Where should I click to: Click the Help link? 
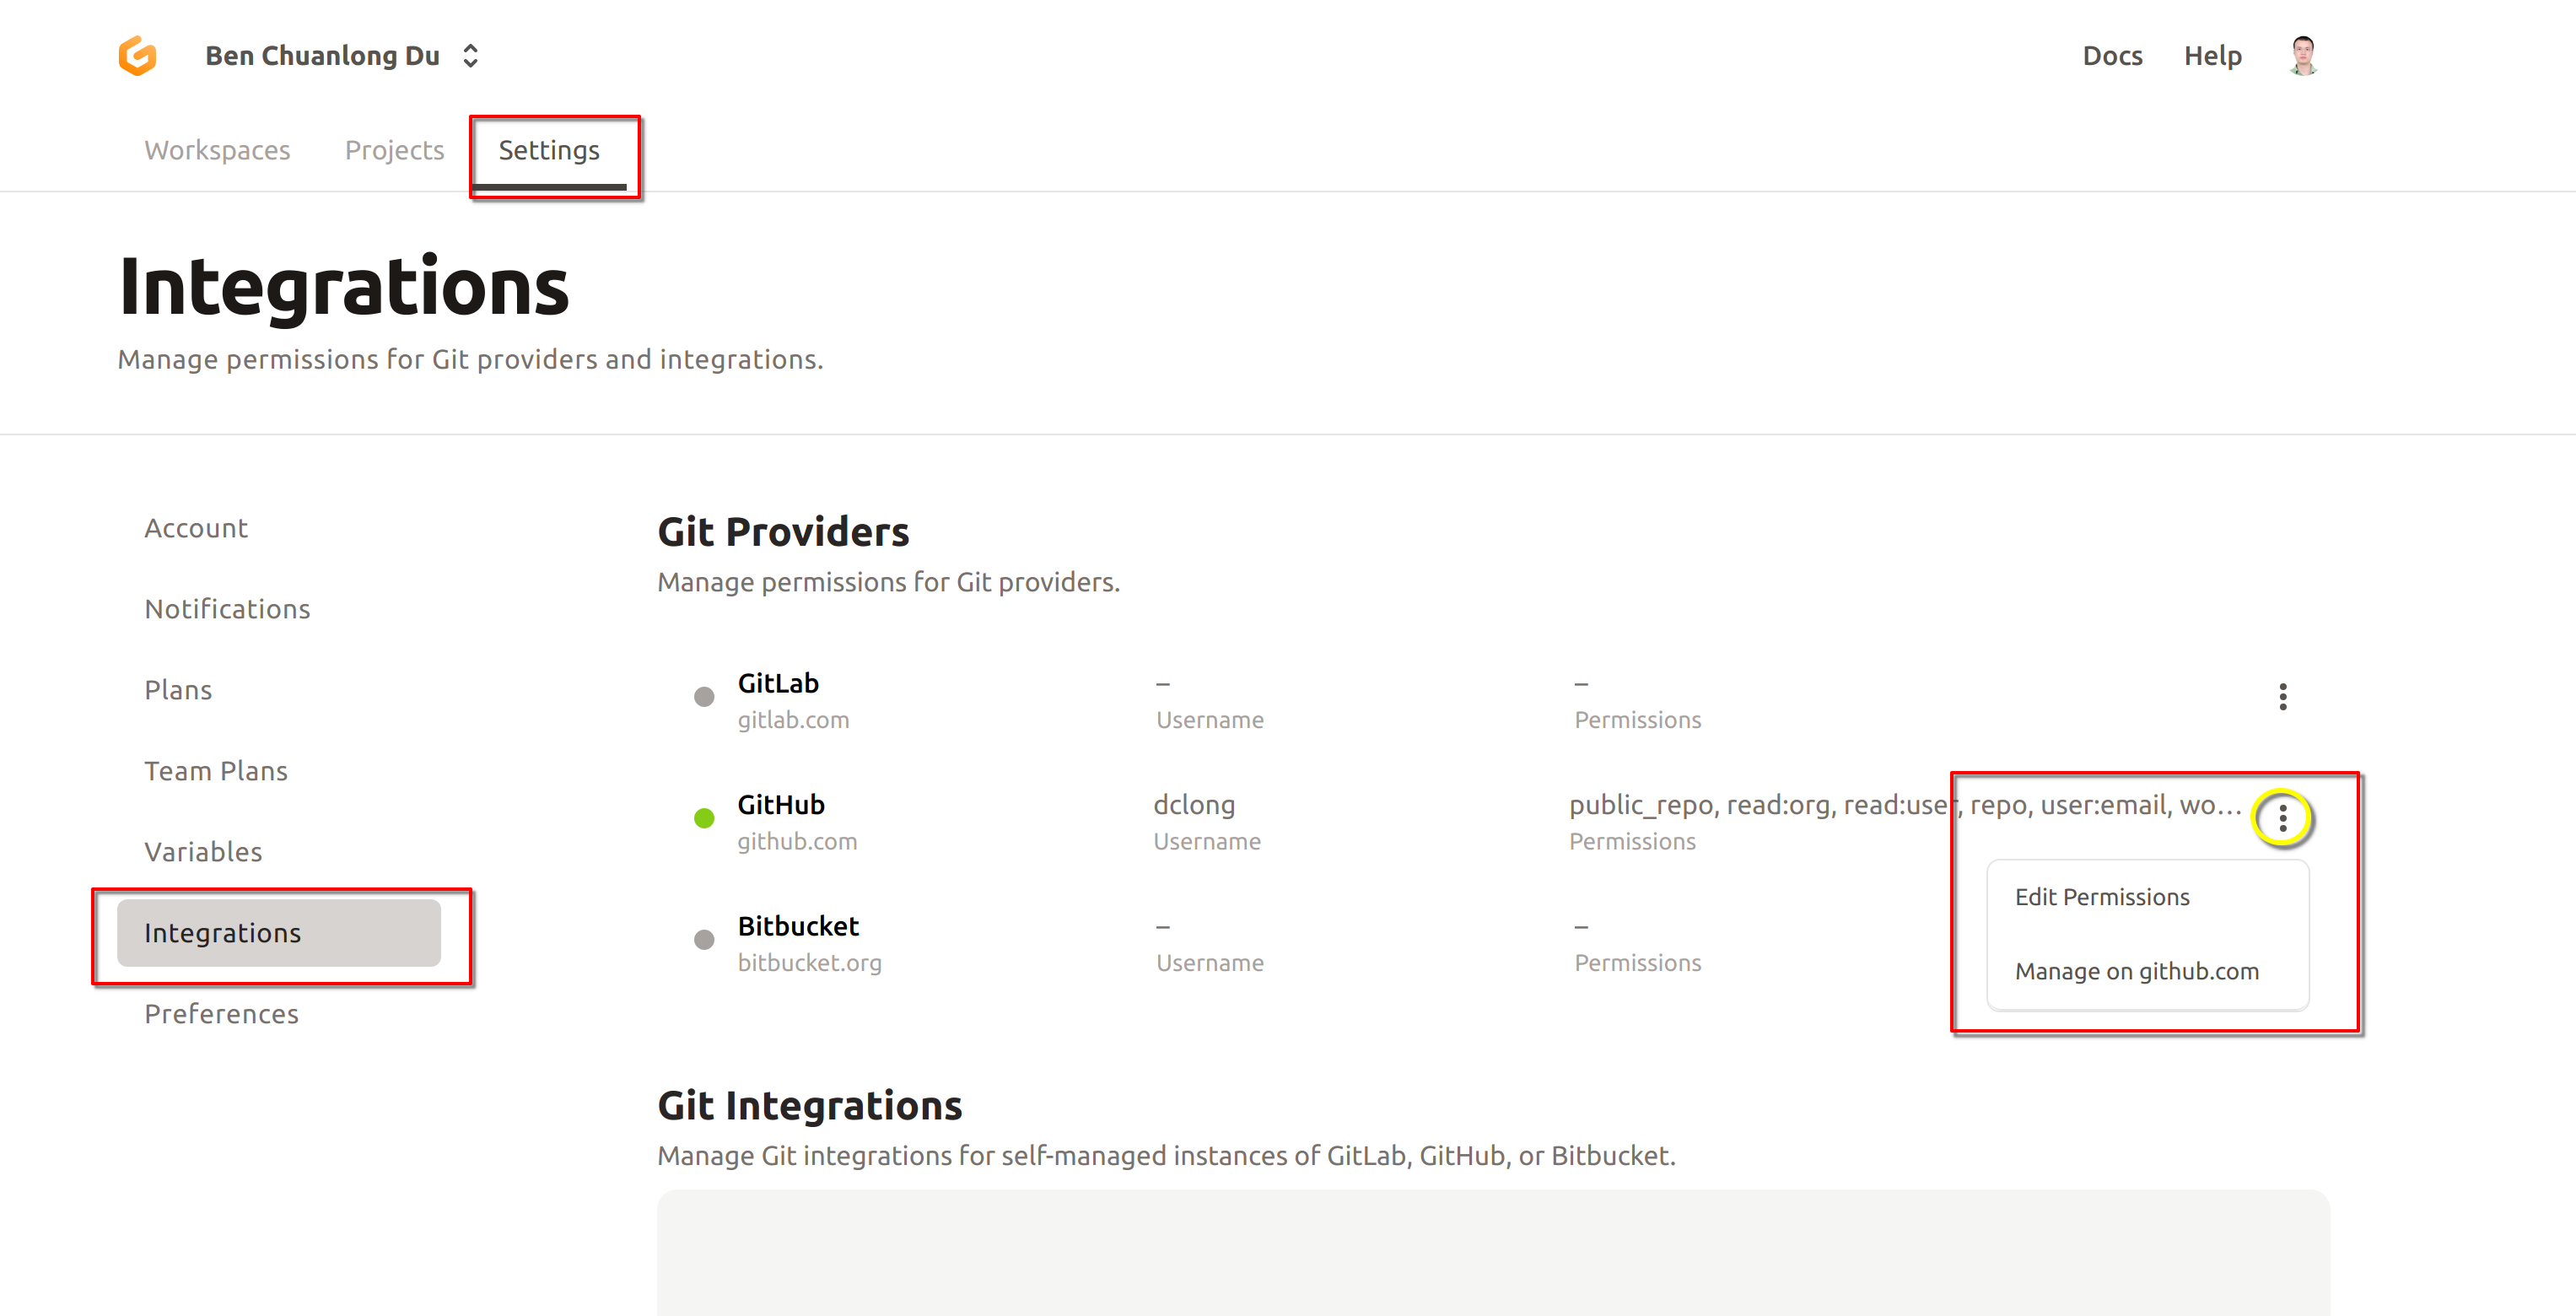tap(2212, 56)
